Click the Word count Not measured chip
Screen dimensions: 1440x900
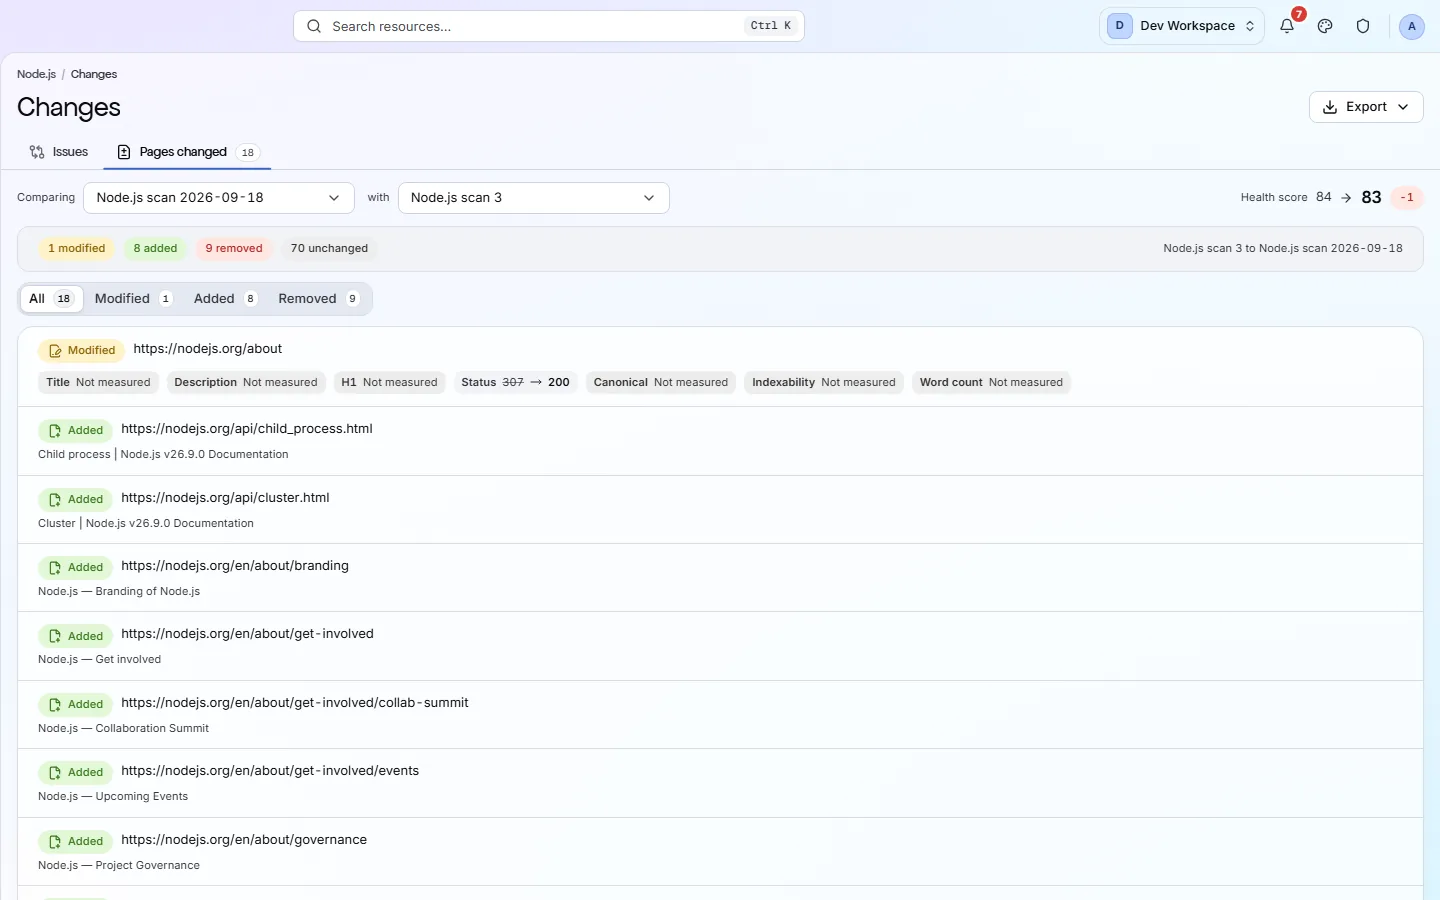991,383
